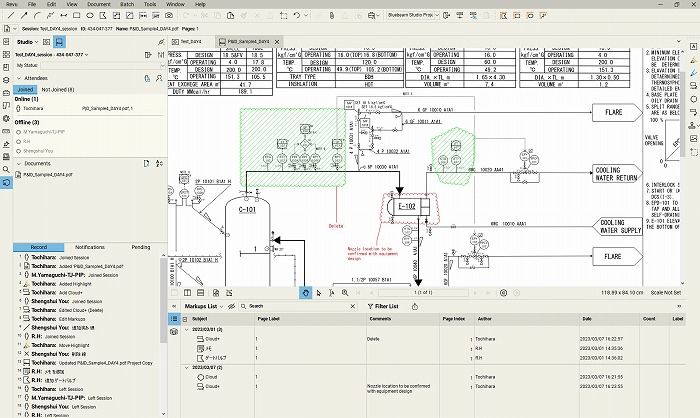Viewport: 700px width, 418px height.
Task: Click the Snapshot camera tool
Action: coord(169,16)
